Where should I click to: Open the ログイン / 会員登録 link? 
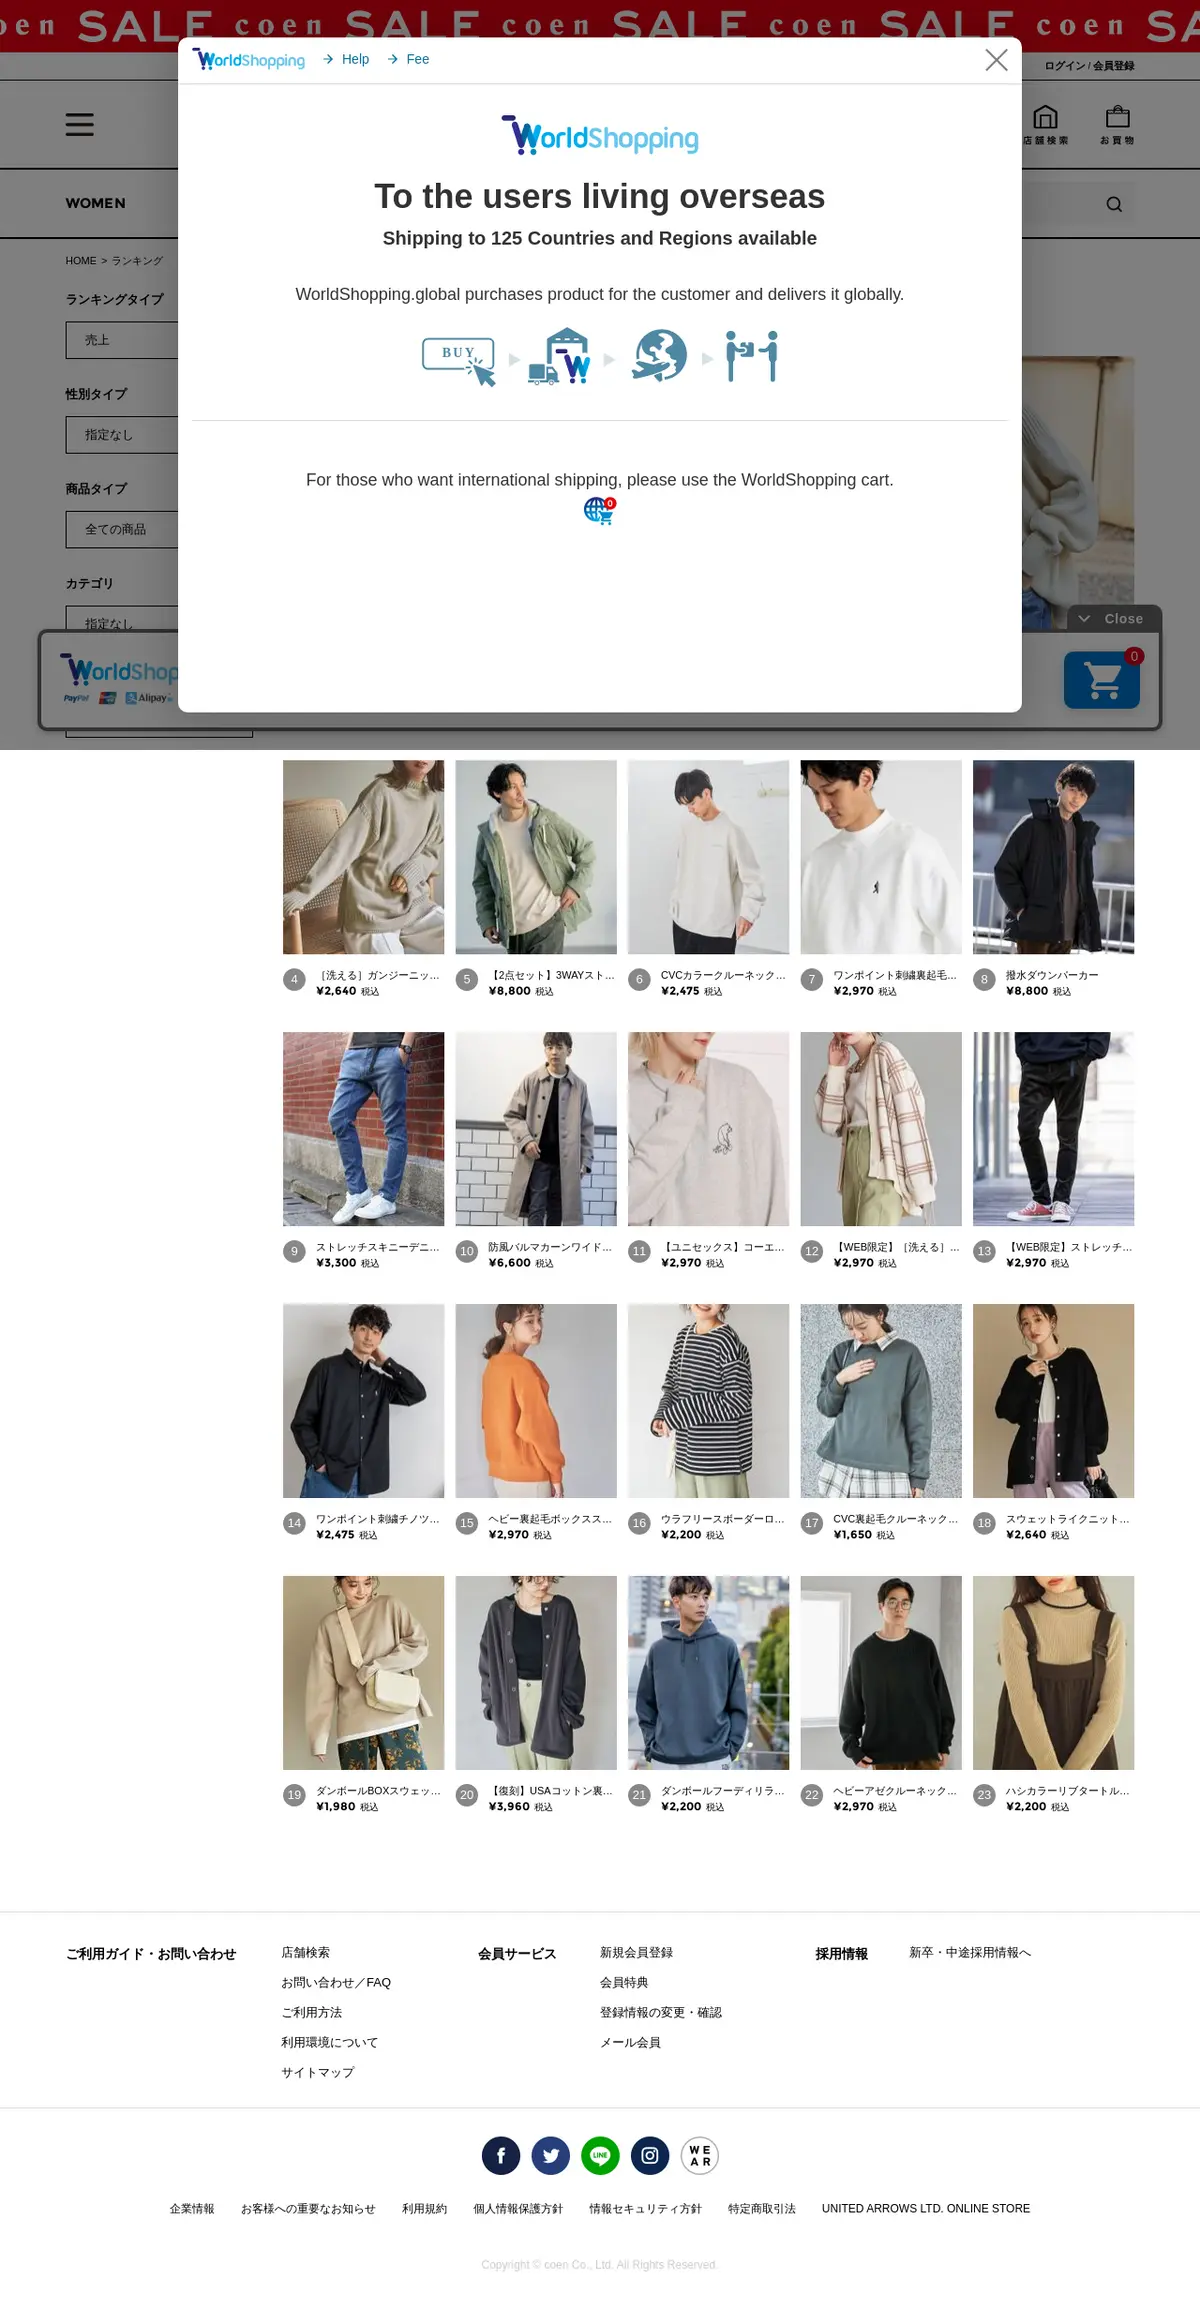click(x=1089, y=66)
